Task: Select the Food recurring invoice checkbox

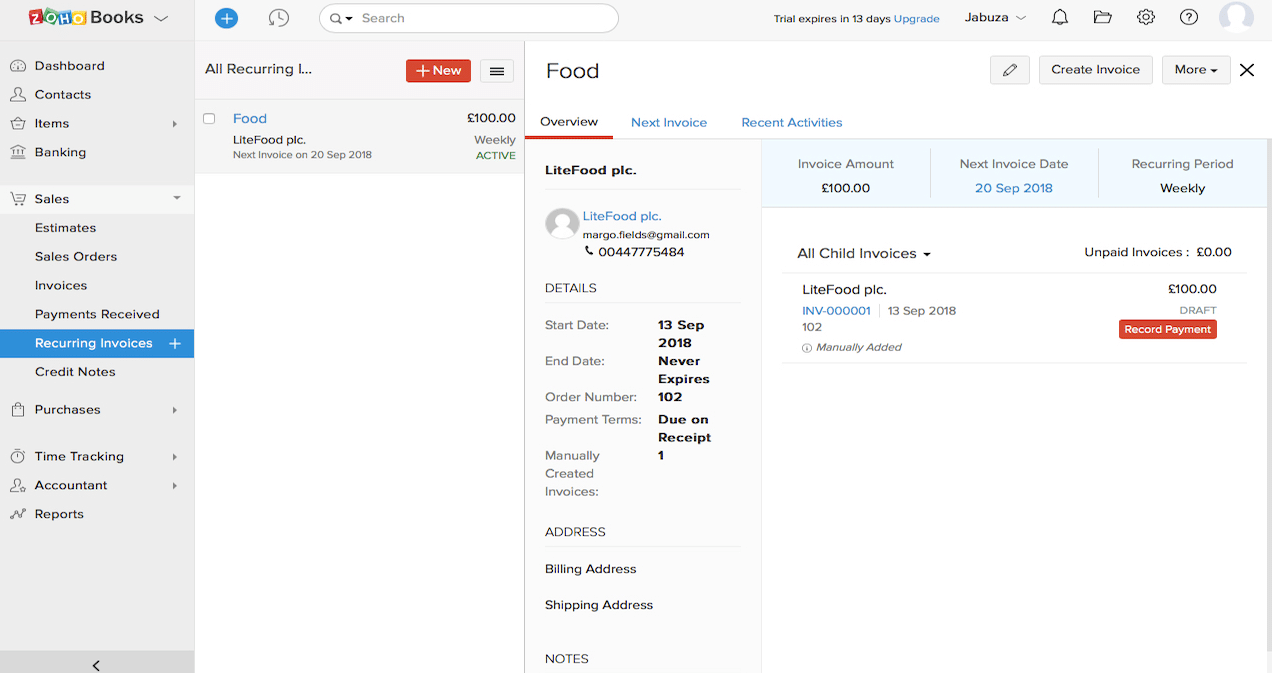Action: [x=209, y=118]
